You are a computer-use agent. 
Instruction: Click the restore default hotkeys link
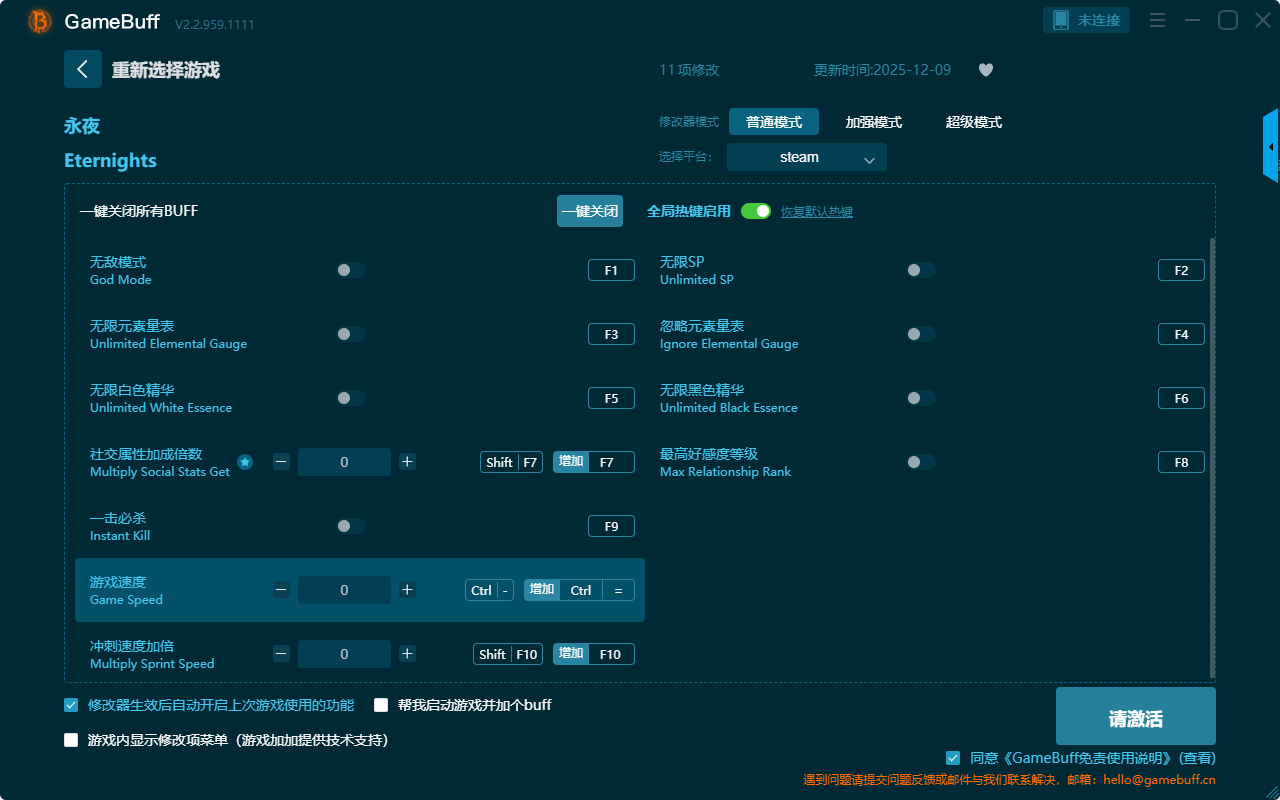(816, 212)
